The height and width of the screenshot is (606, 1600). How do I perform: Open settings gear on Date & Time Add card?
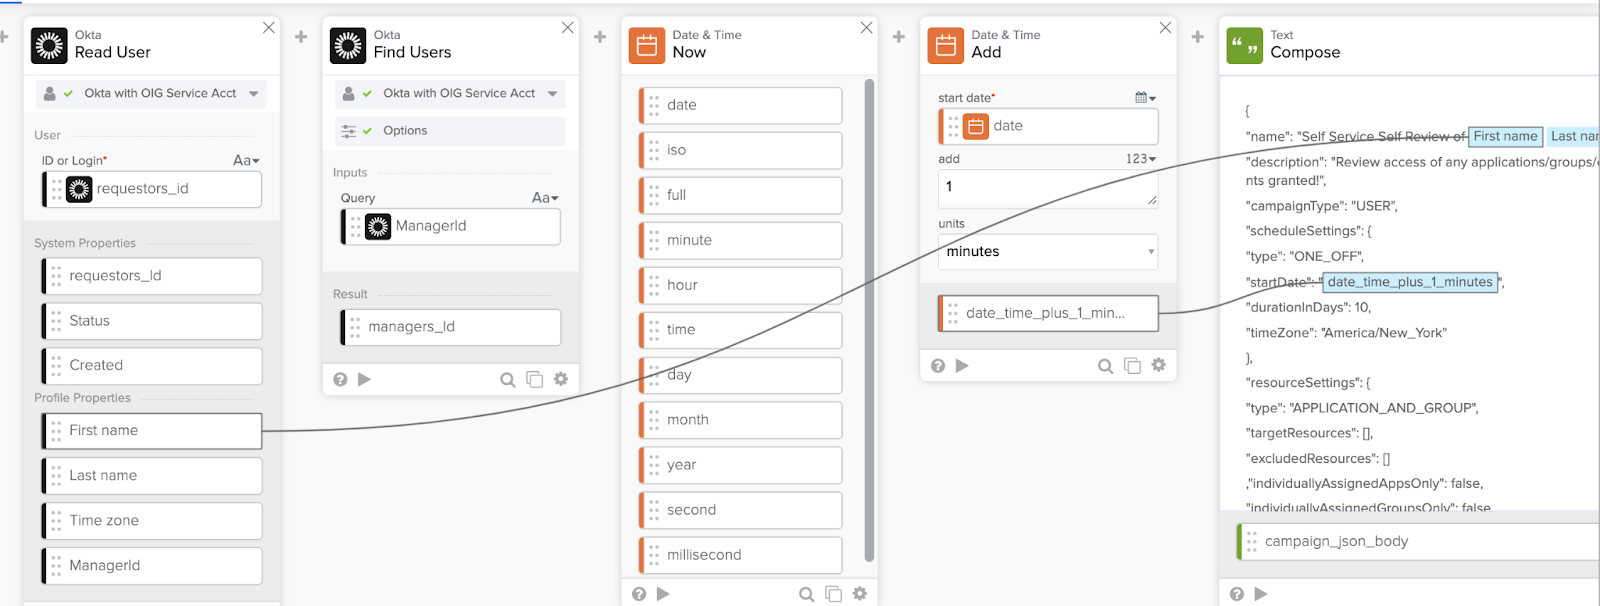pos(1158,366)
